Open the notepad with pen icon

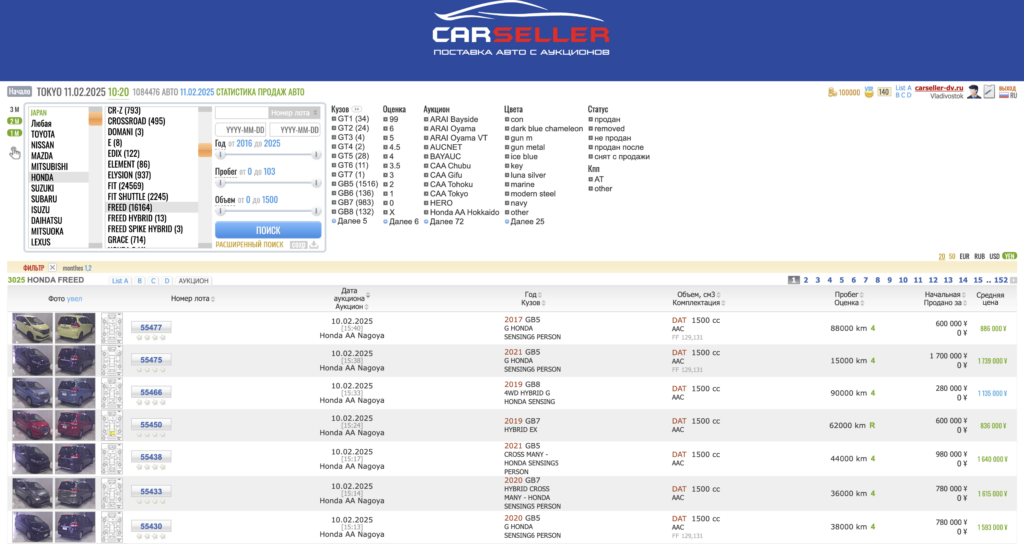[989, 91]
